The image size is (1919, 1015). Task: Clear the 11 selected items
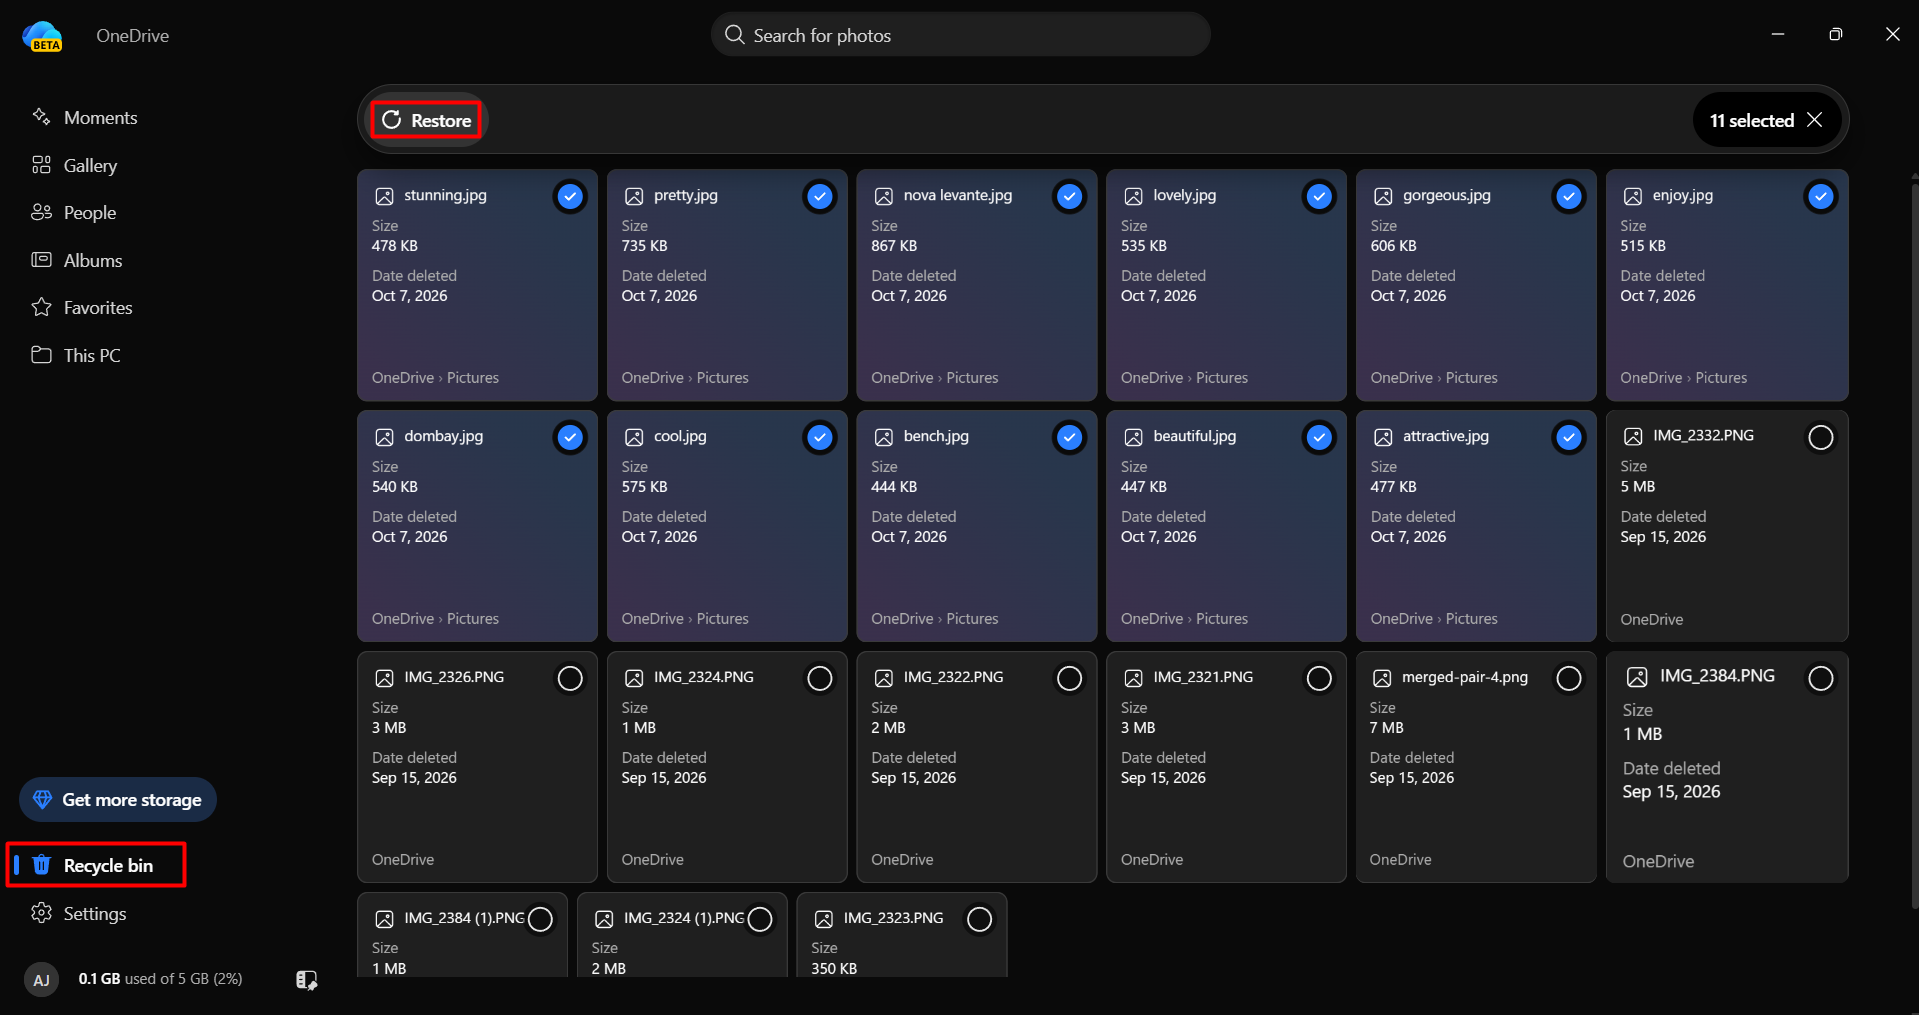click(x=1814, y=120)
